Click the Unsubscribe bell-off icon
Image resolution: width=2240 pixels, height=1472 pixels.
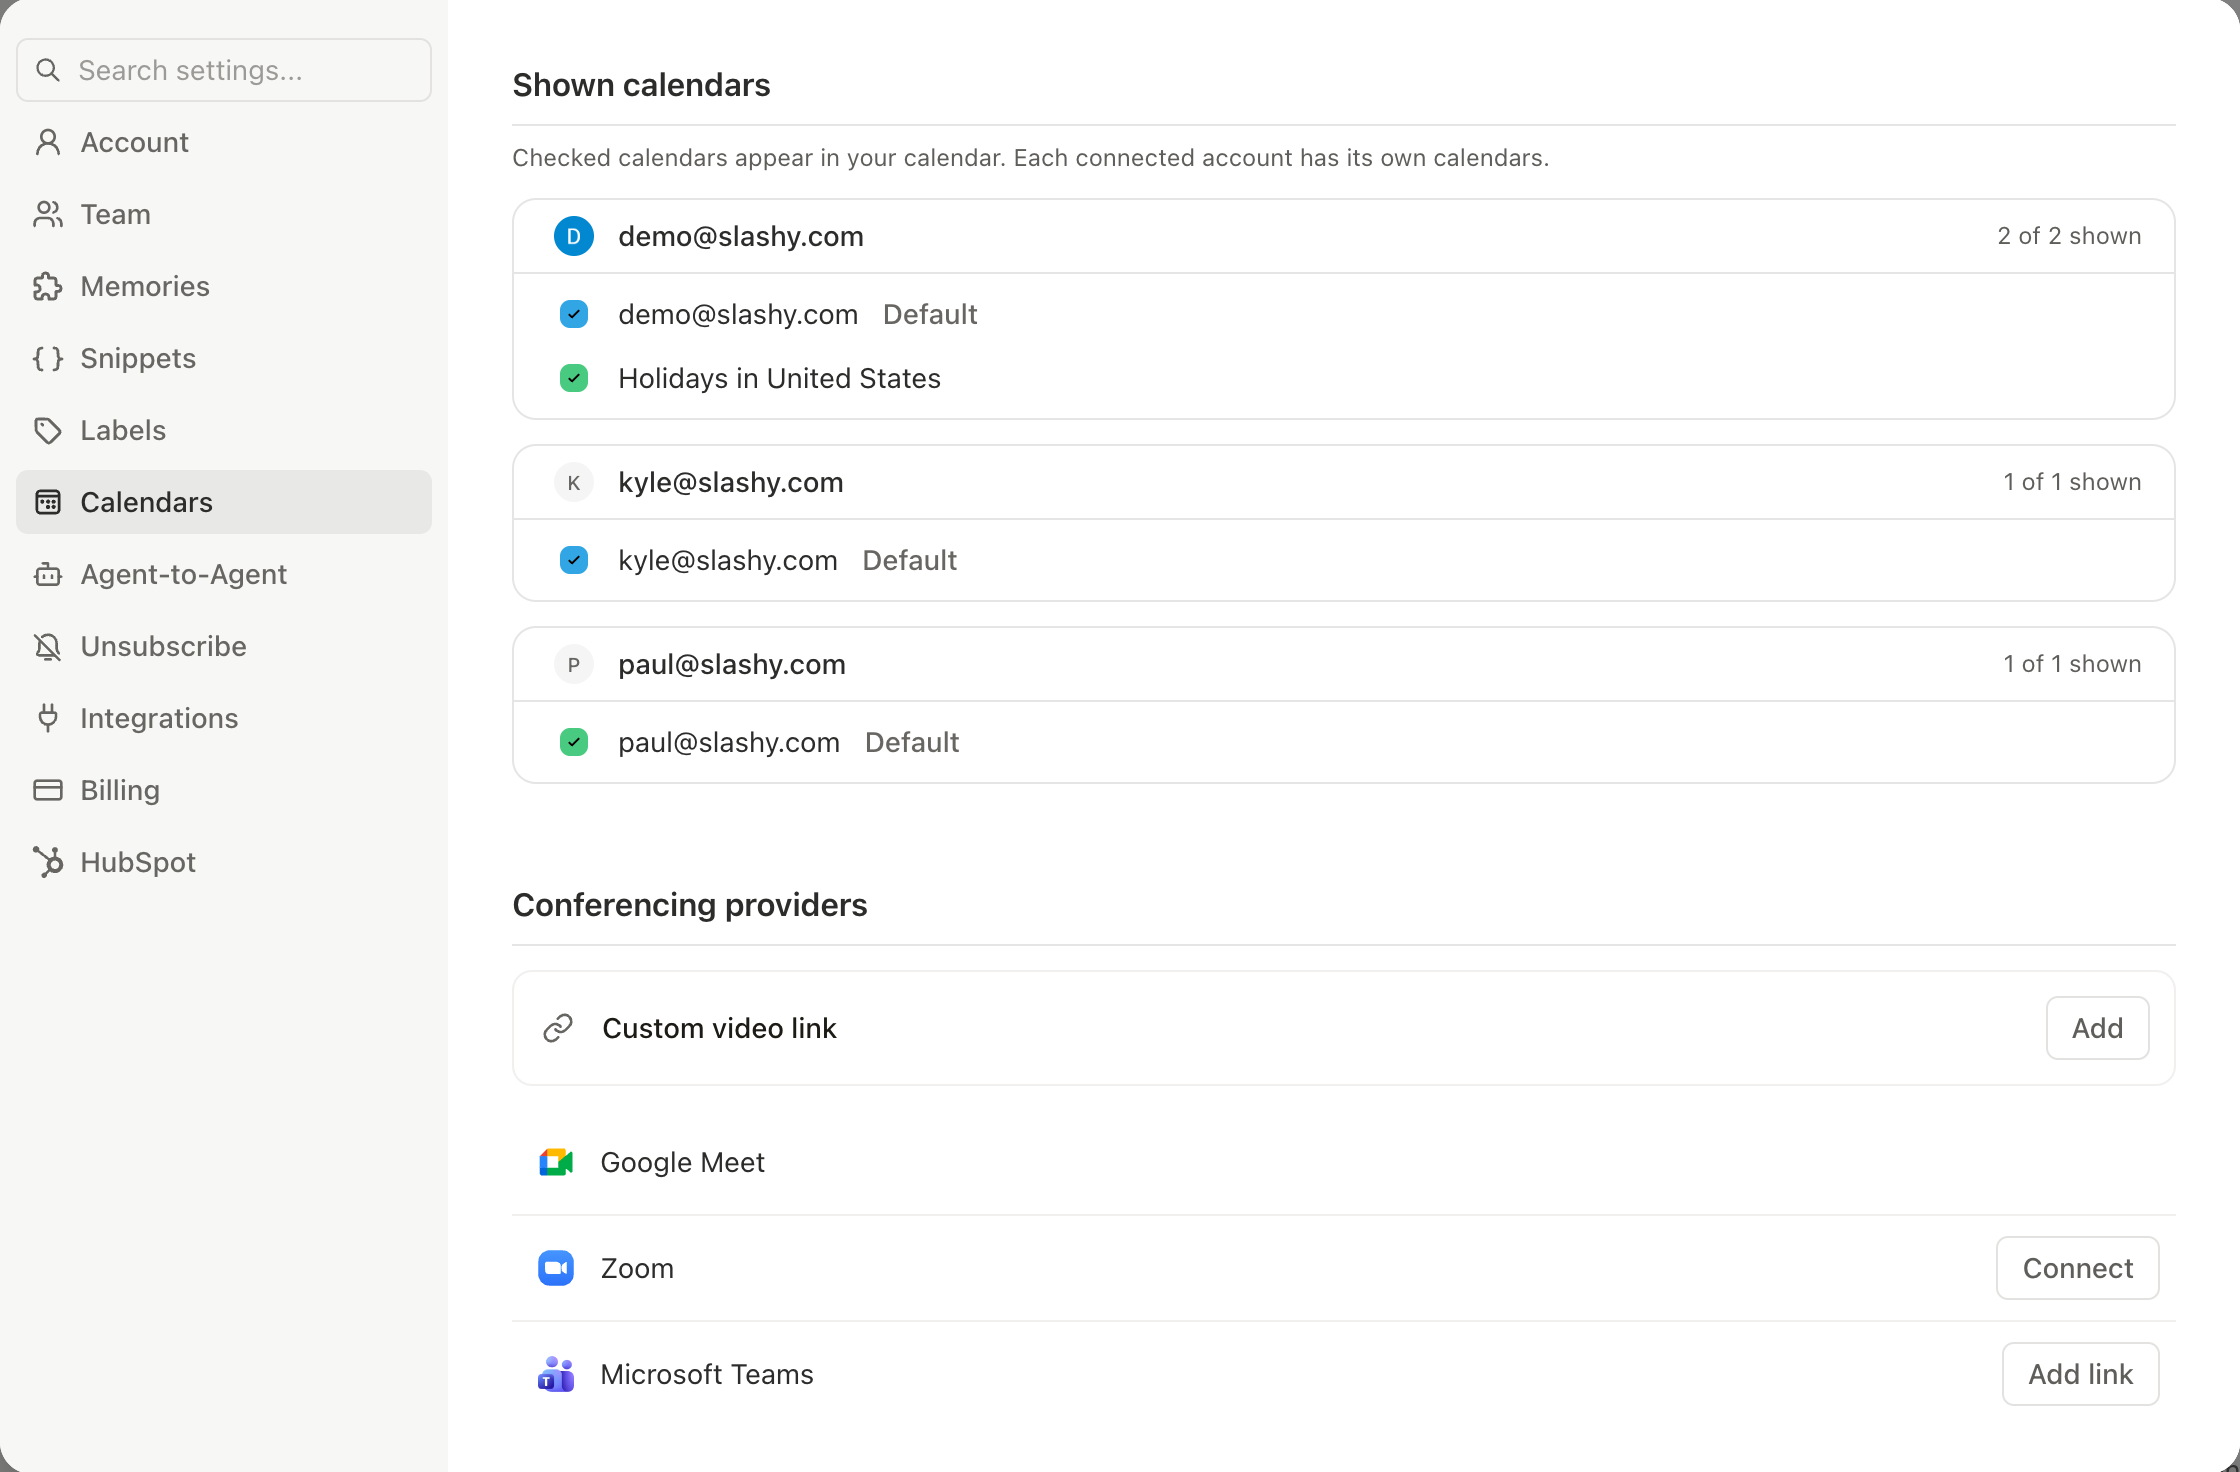tap(48, 646)
